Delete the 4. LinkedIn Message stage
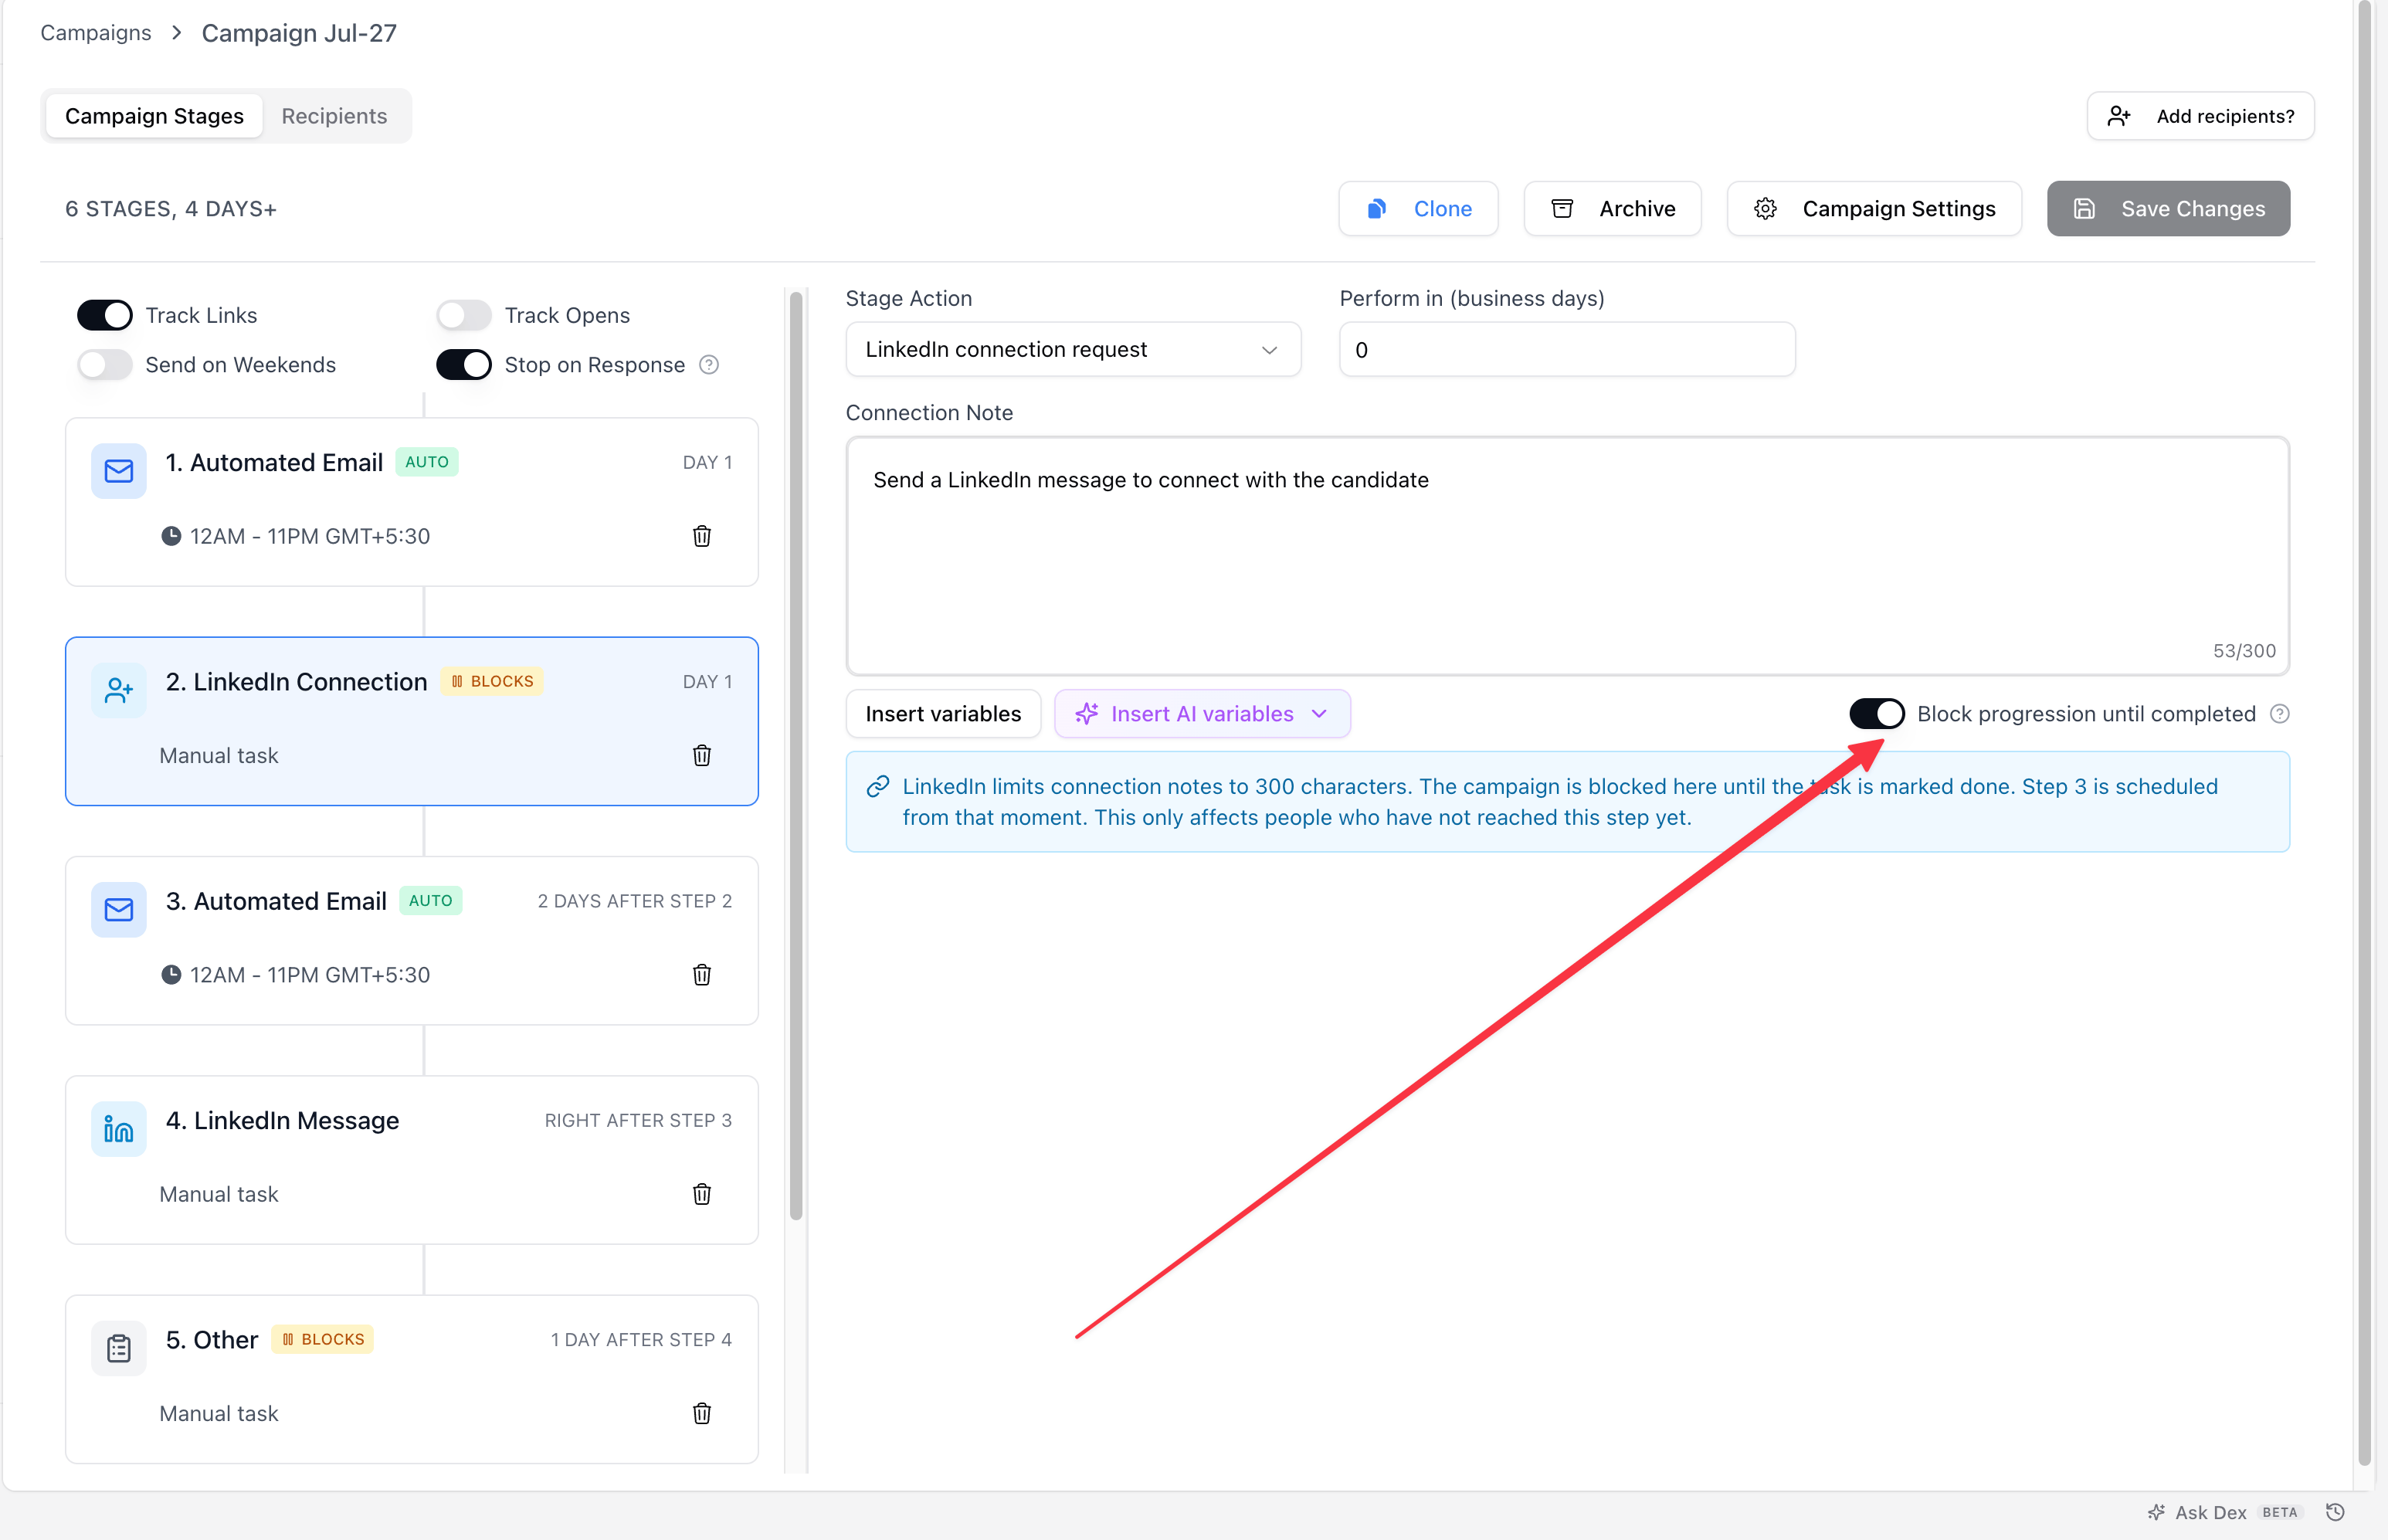Screen dimensions: 2388x1540 tap(702, 1193)
